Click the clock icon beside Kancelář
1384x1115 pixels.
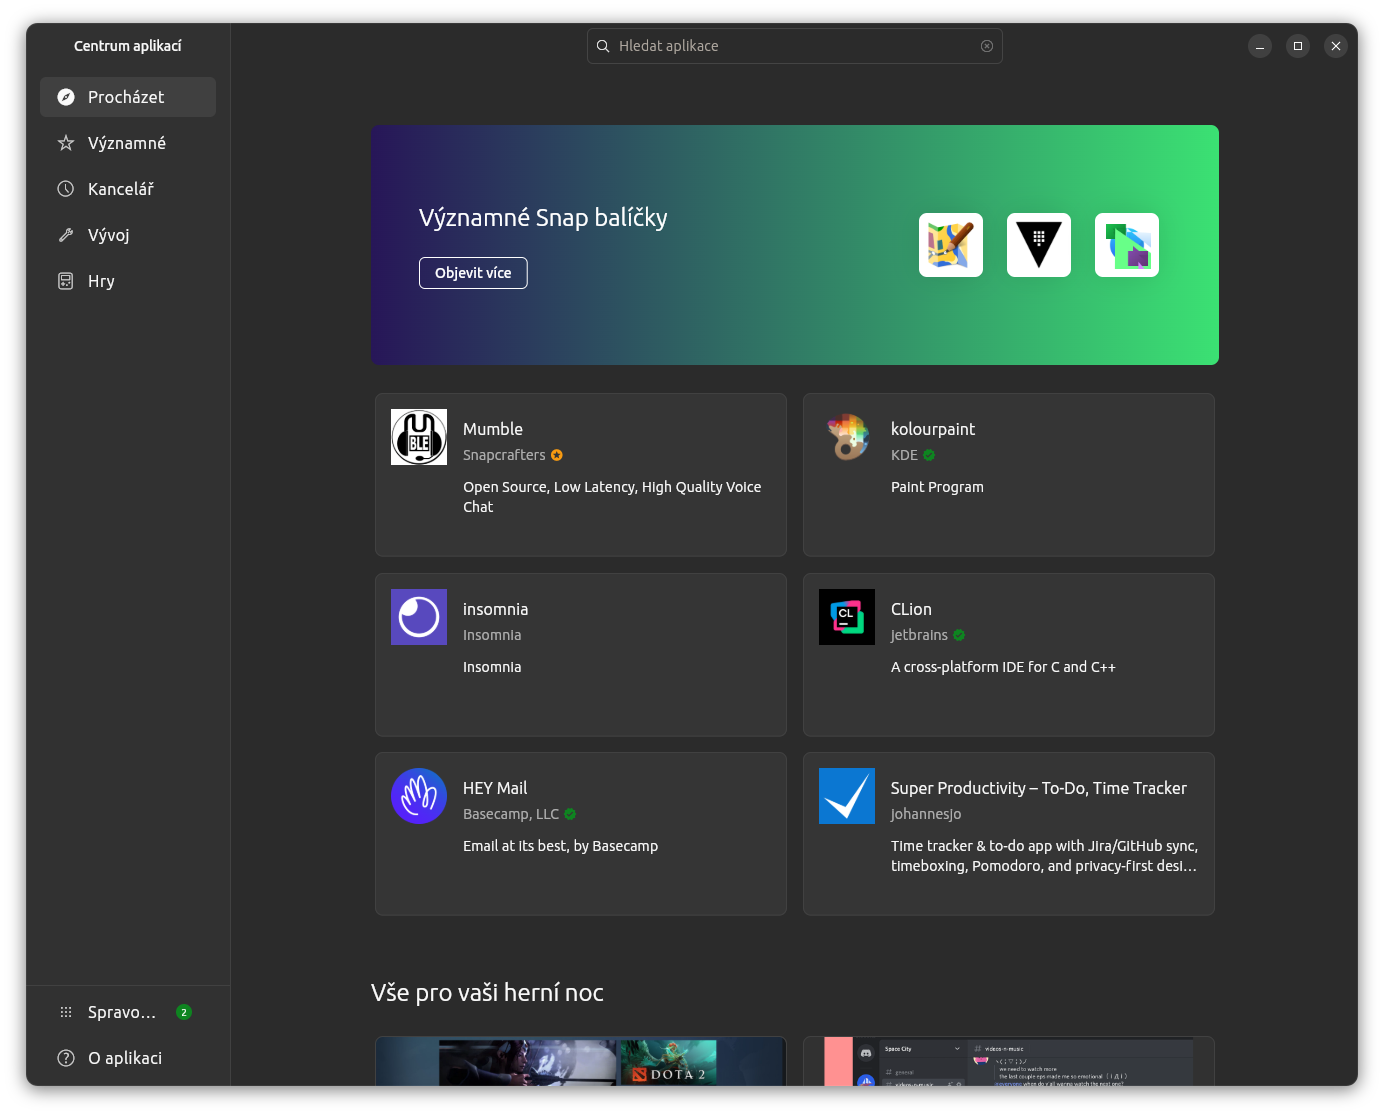66,189
